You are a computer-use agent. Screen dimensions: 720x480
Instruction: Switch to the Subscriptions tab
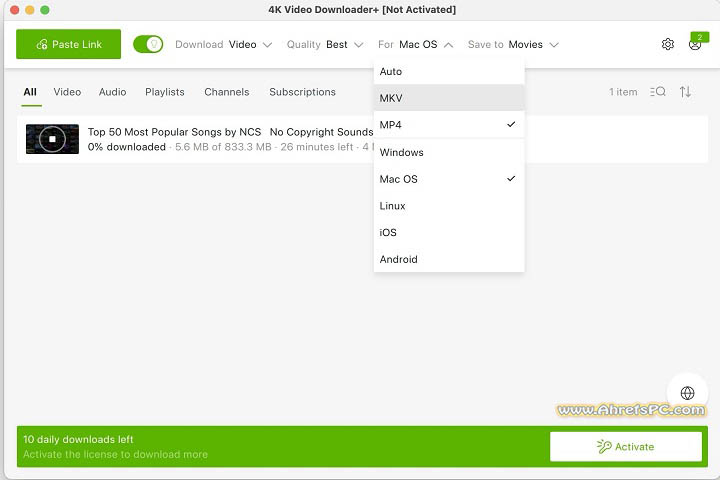point(303,92)
